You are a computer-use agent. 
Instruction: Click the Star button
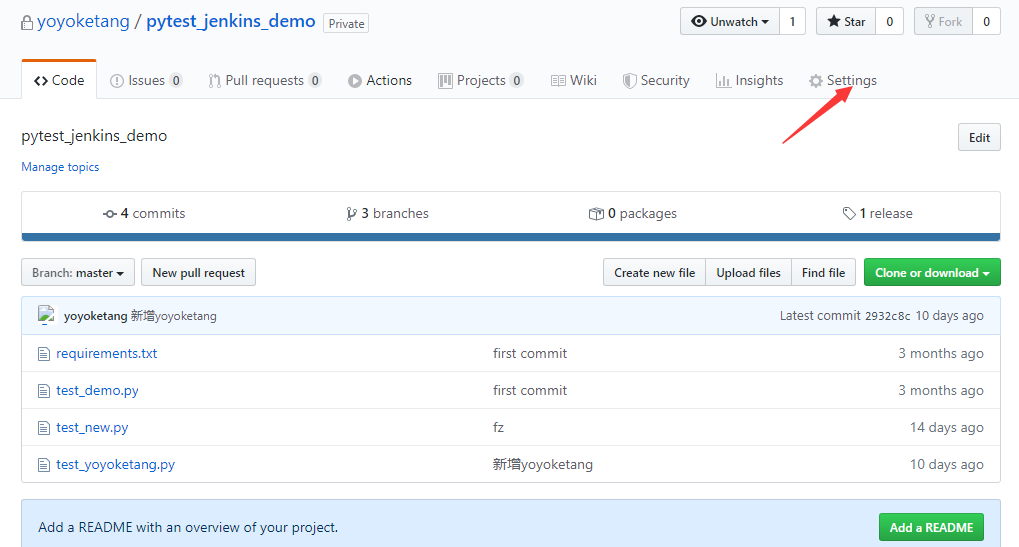tap(845, 22)
